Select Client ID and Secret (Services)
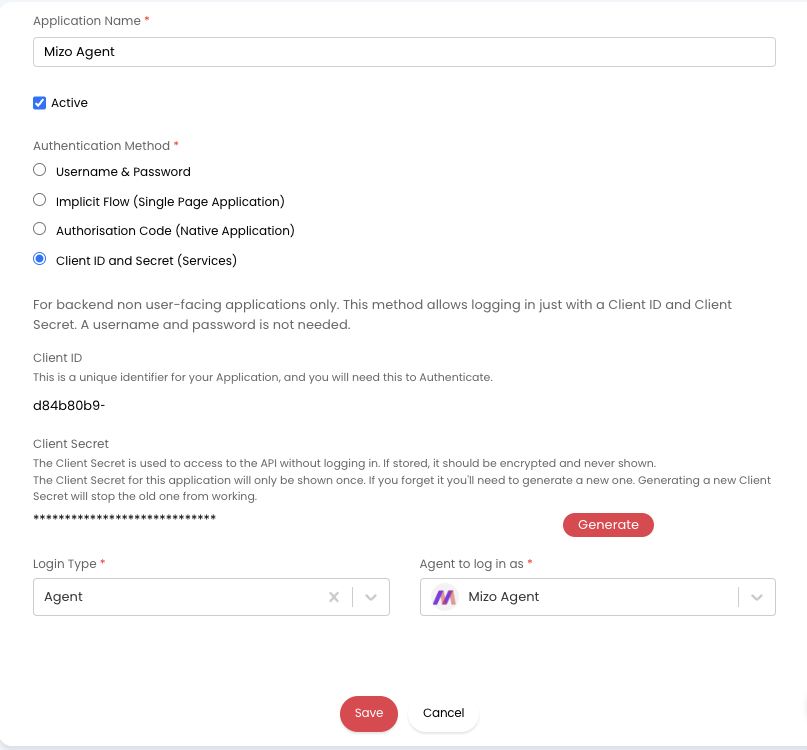 click(x=40, y=259)
